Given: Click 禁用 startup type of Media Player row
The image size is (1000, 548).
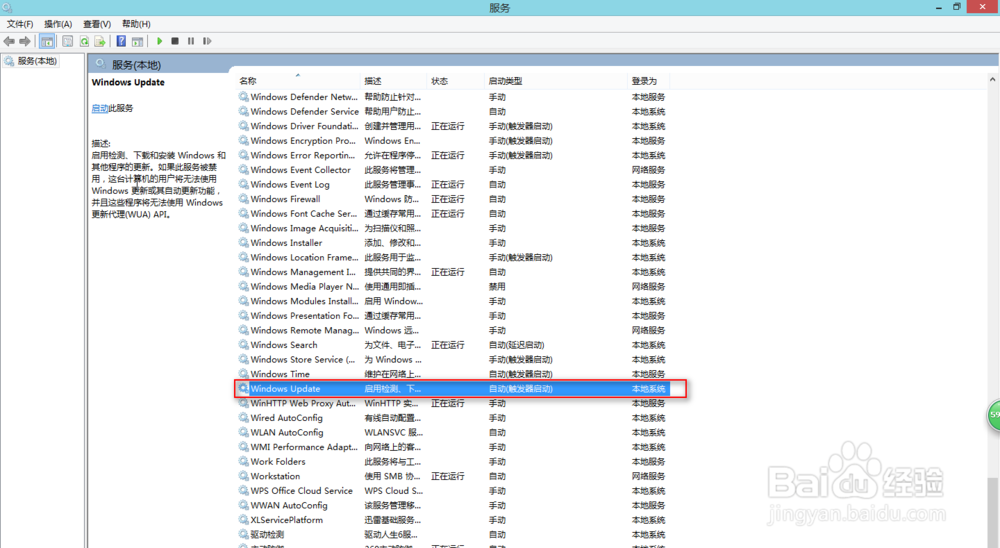Looking at the screenshot, I should point(497,287).
